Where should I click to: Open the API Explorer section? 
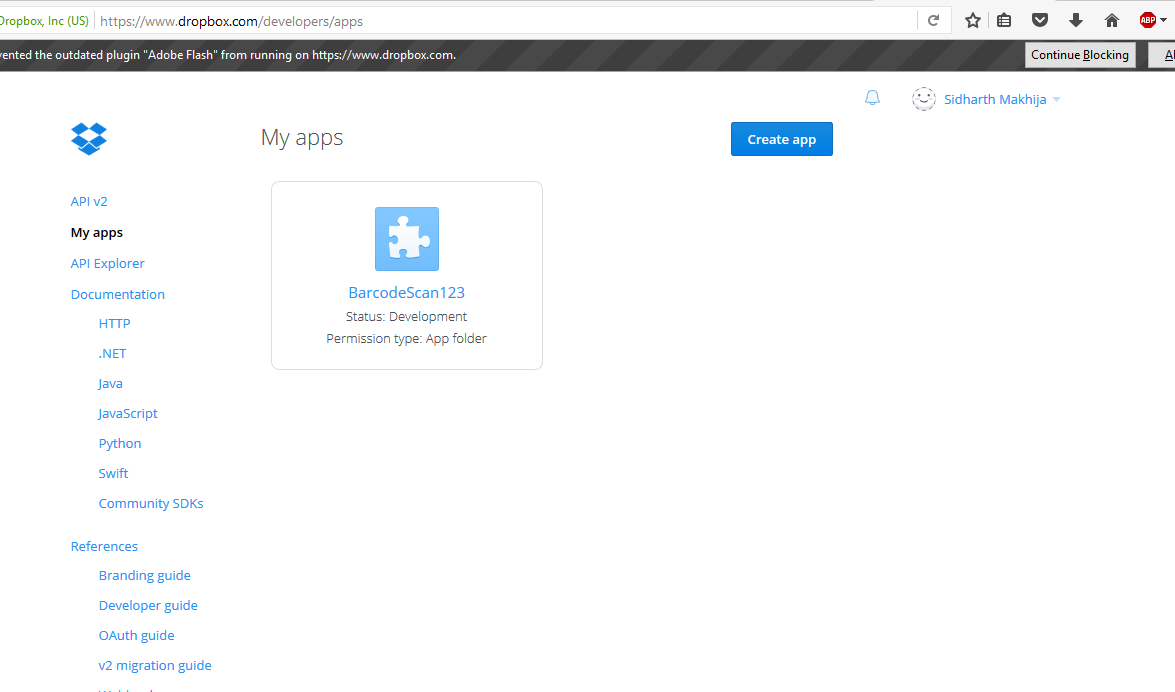pos(107,263)
